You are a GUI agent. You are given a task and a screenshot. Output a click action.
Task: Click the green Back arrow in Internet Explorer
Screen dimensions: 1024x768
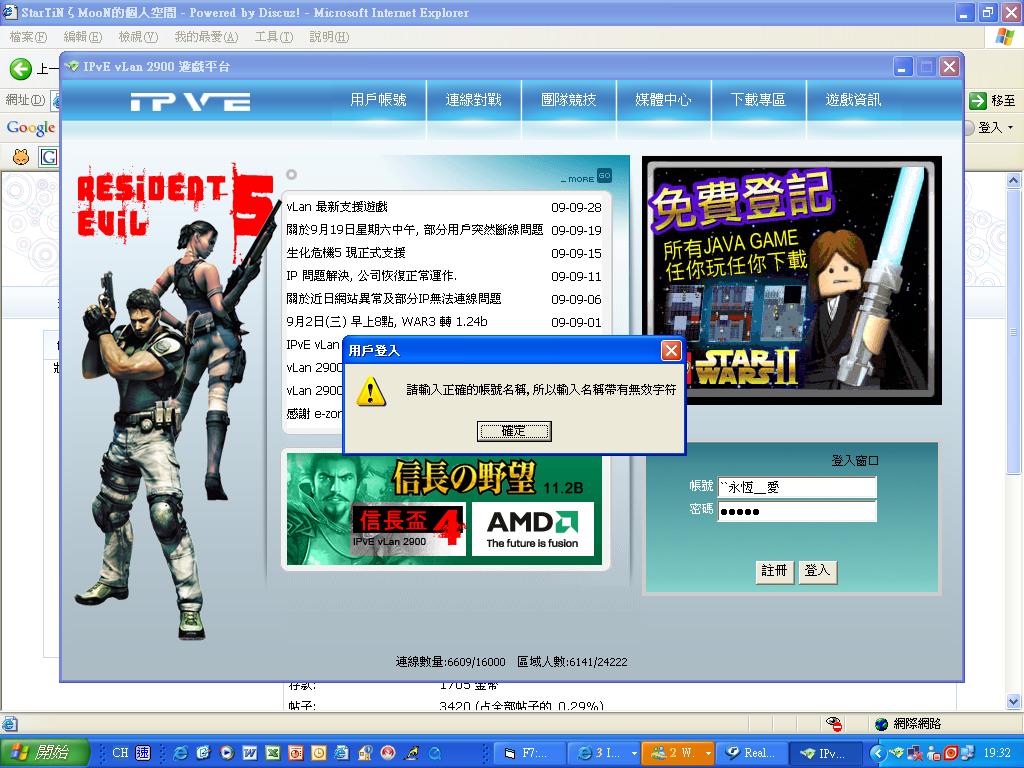20,69
